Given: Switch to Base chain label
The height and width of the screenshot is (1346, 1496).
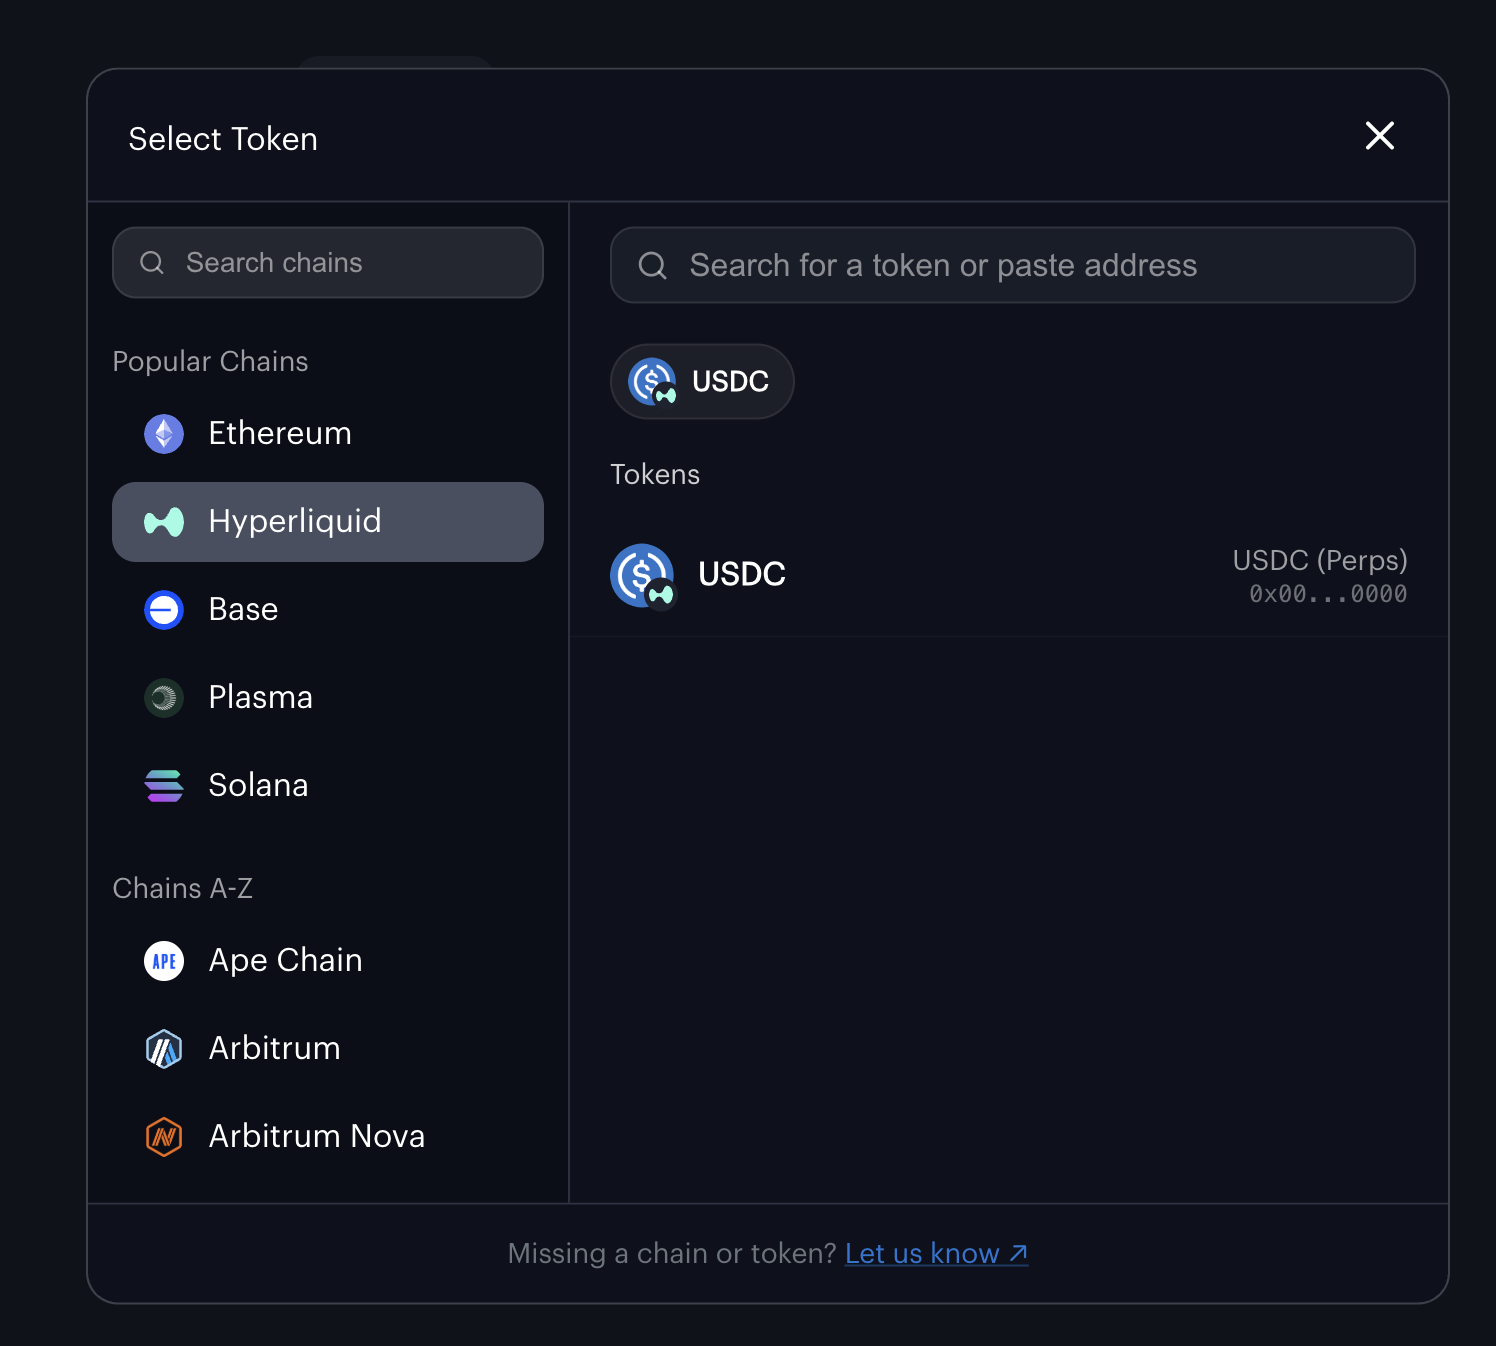Looking at the screenshot, I should point(243,610).
